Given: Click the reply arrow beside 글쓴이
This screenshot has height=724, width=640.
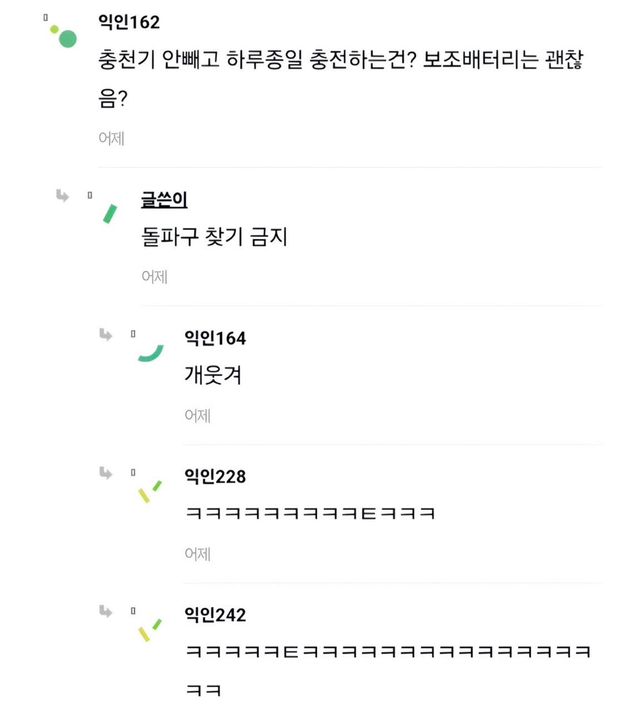Looking at the screenshot, I should (63, 196).
